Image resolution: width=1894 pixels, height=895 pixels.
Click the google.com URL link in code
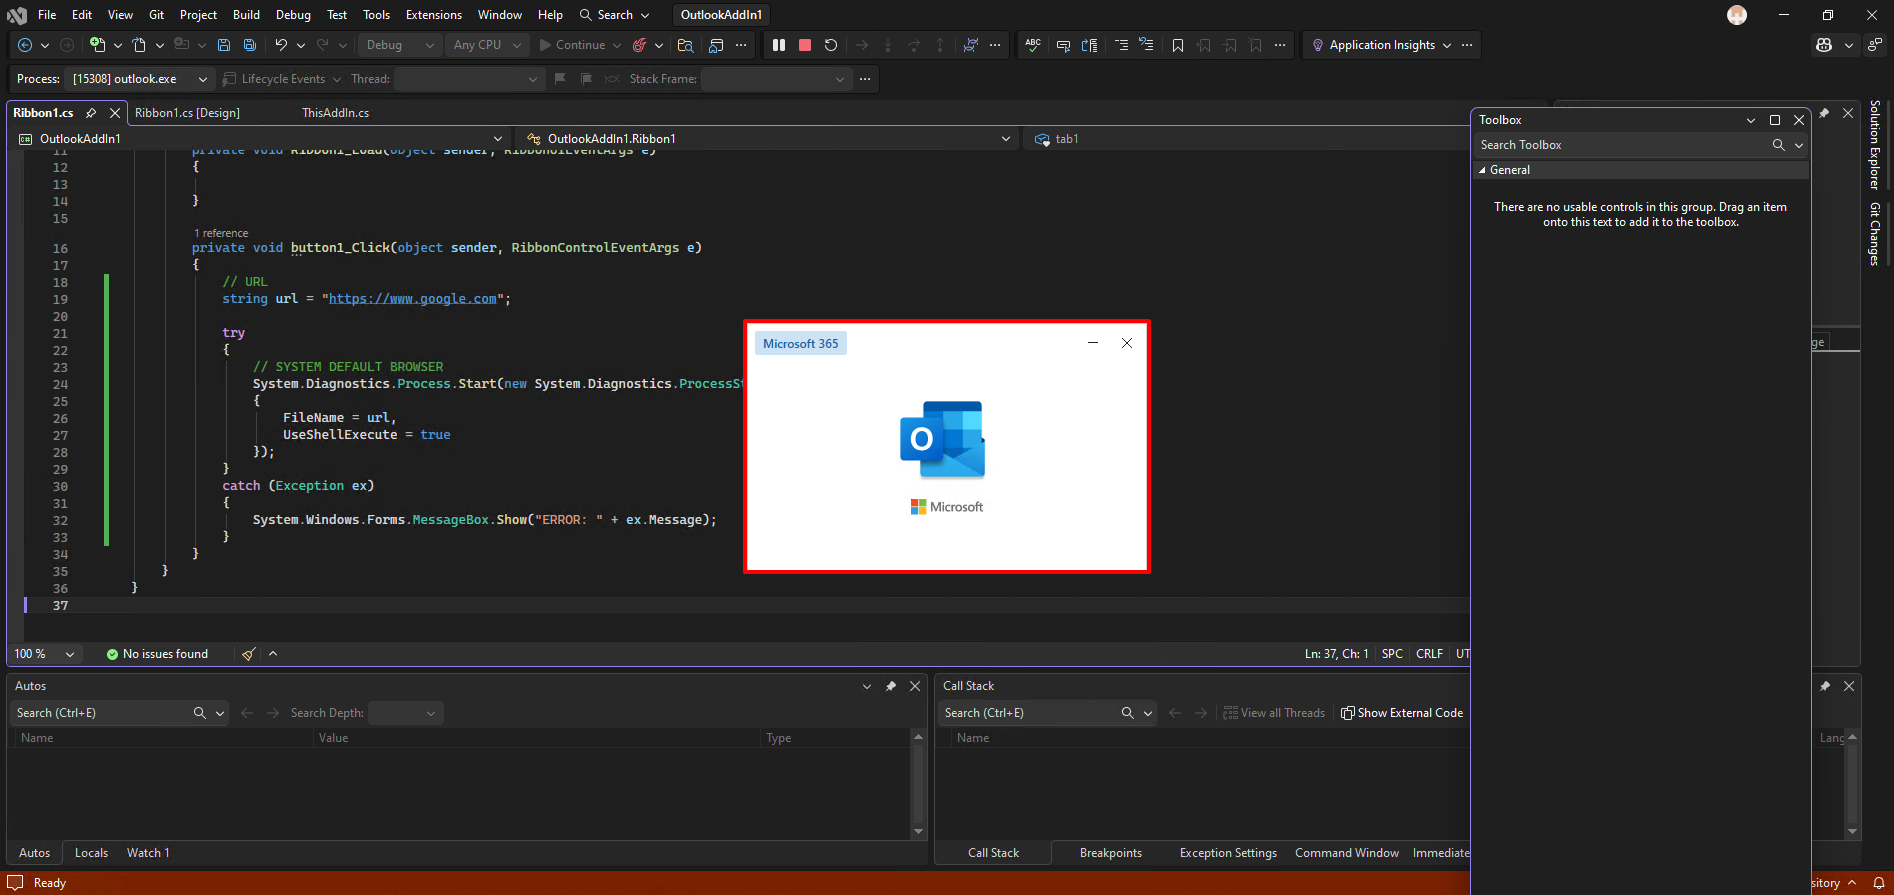(412, 299)
